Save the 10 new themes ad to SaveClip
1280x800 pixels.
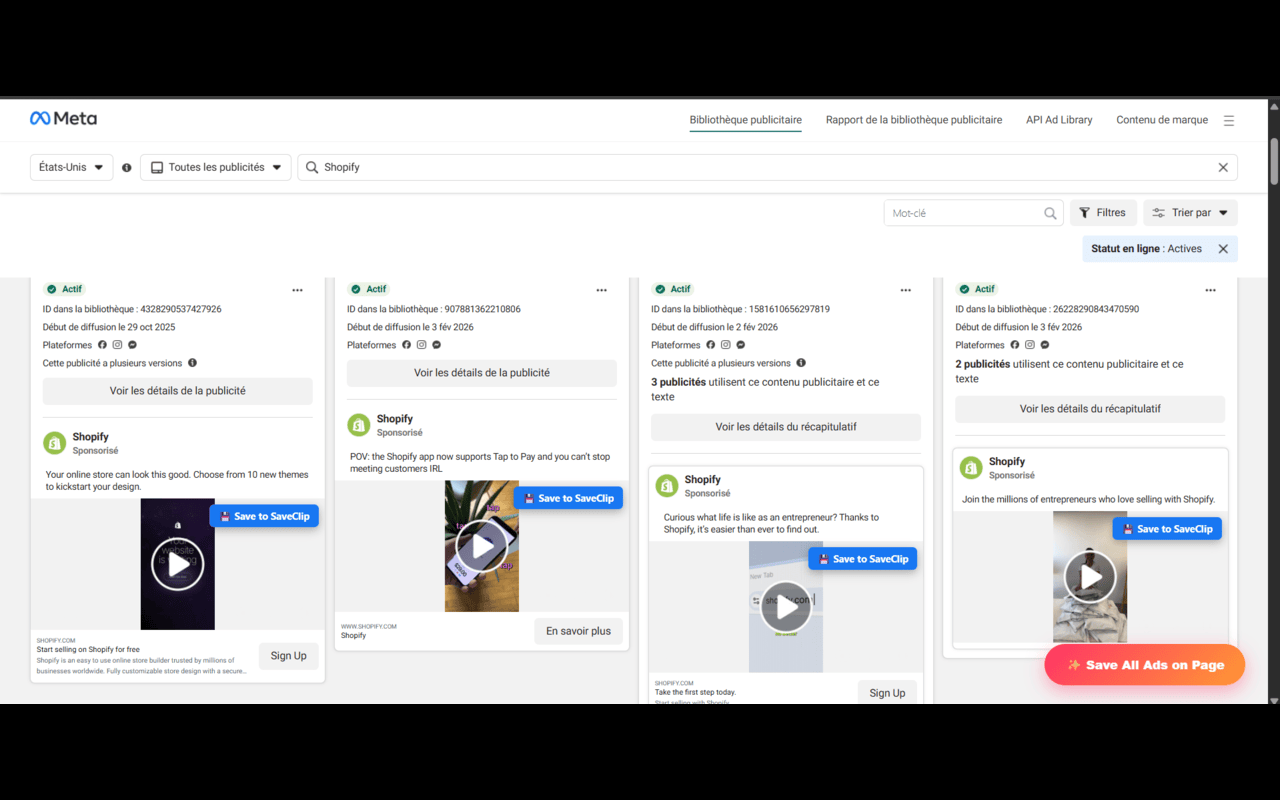(x=264, y=517)
